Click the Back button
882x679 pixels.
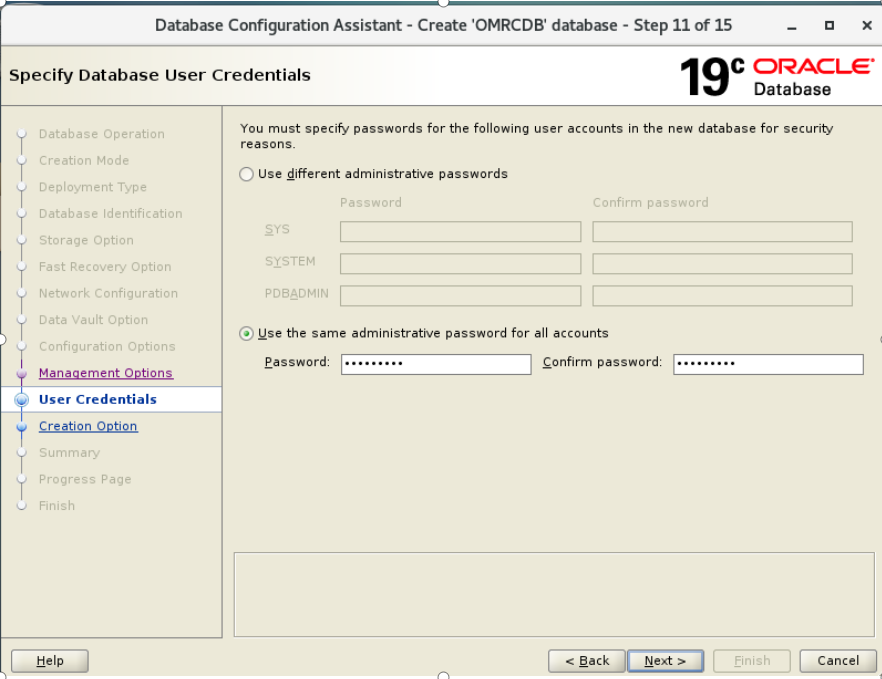pyautogui.click(x=586, y=661)
